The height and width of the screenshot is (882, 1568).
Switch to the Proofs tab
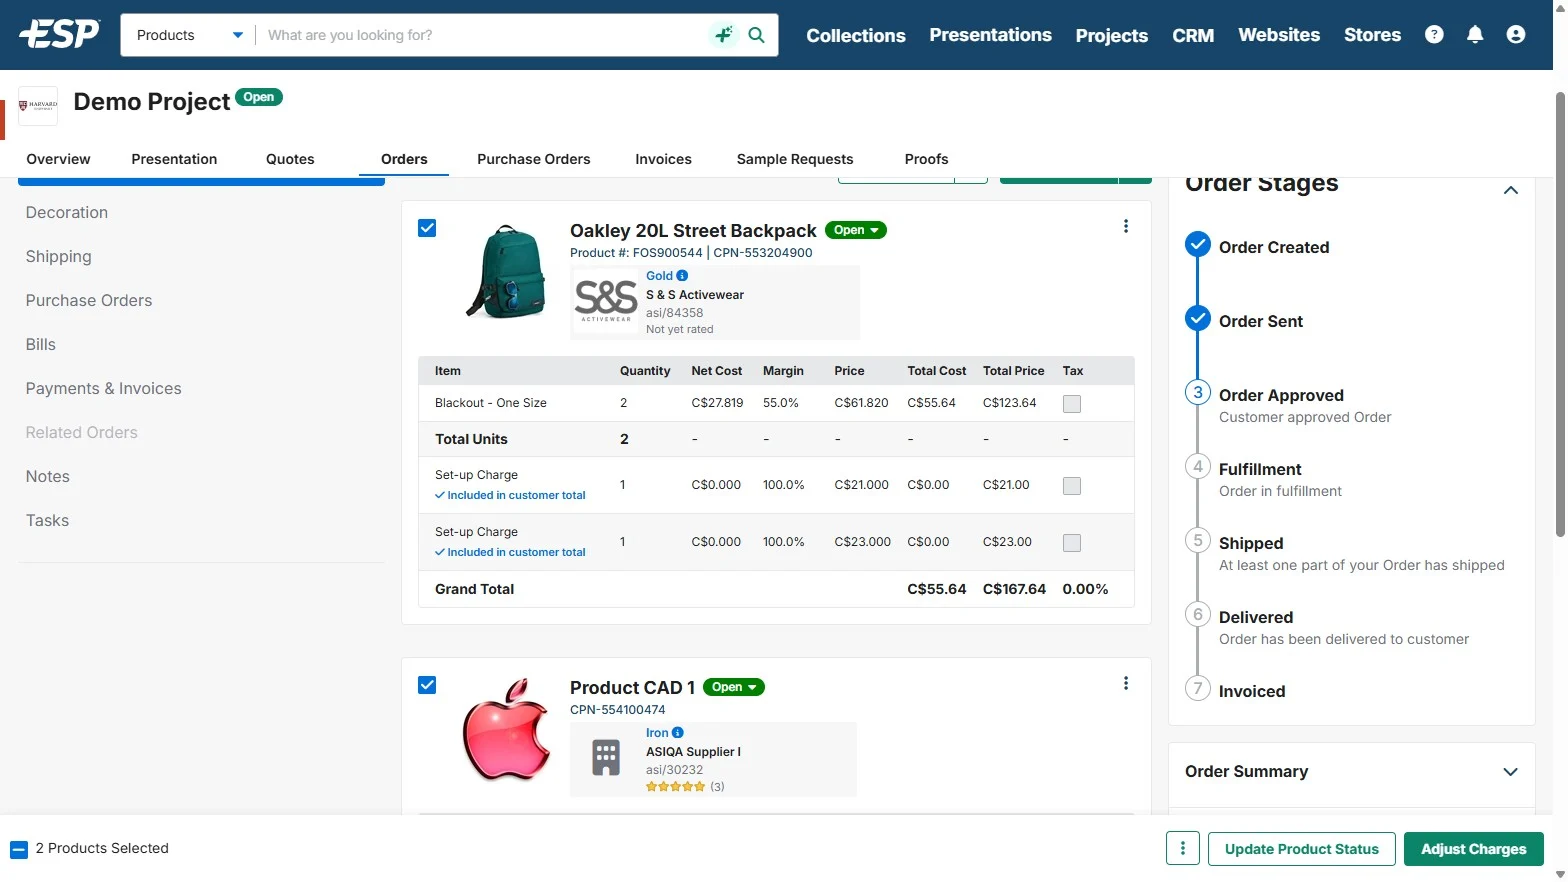(926, 159)
